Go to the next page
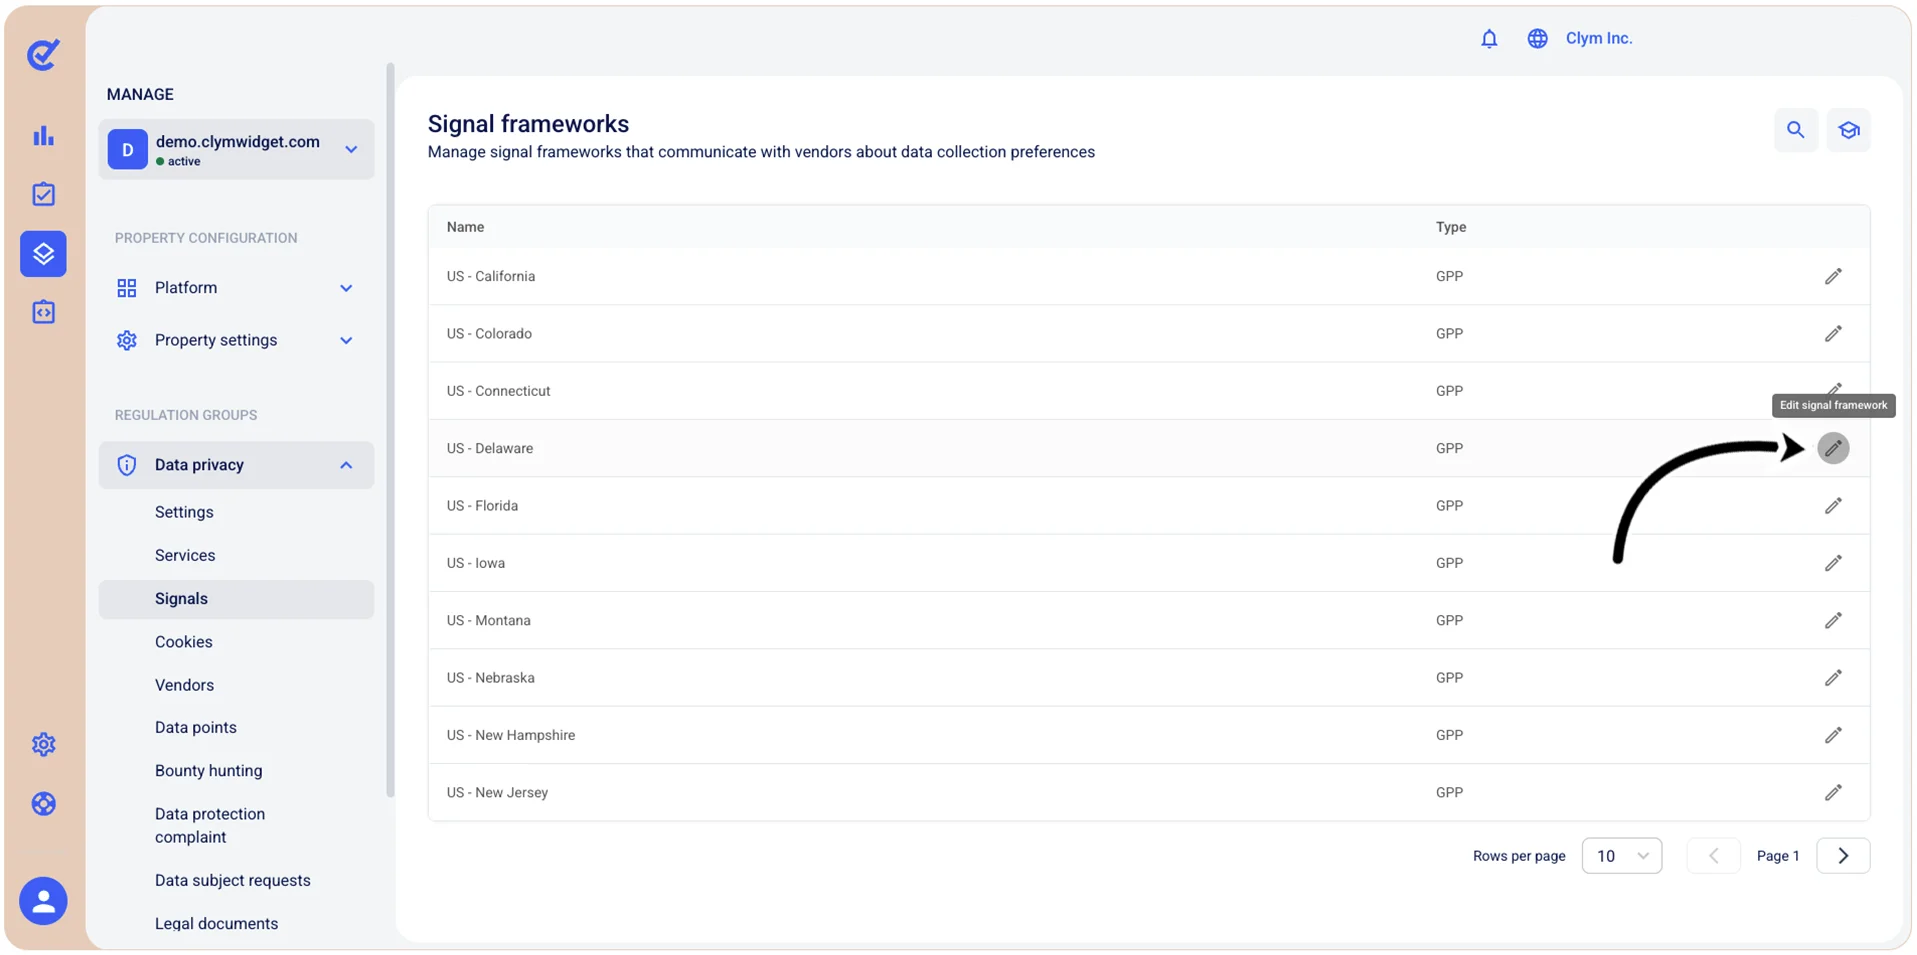 coord(1843,856)
